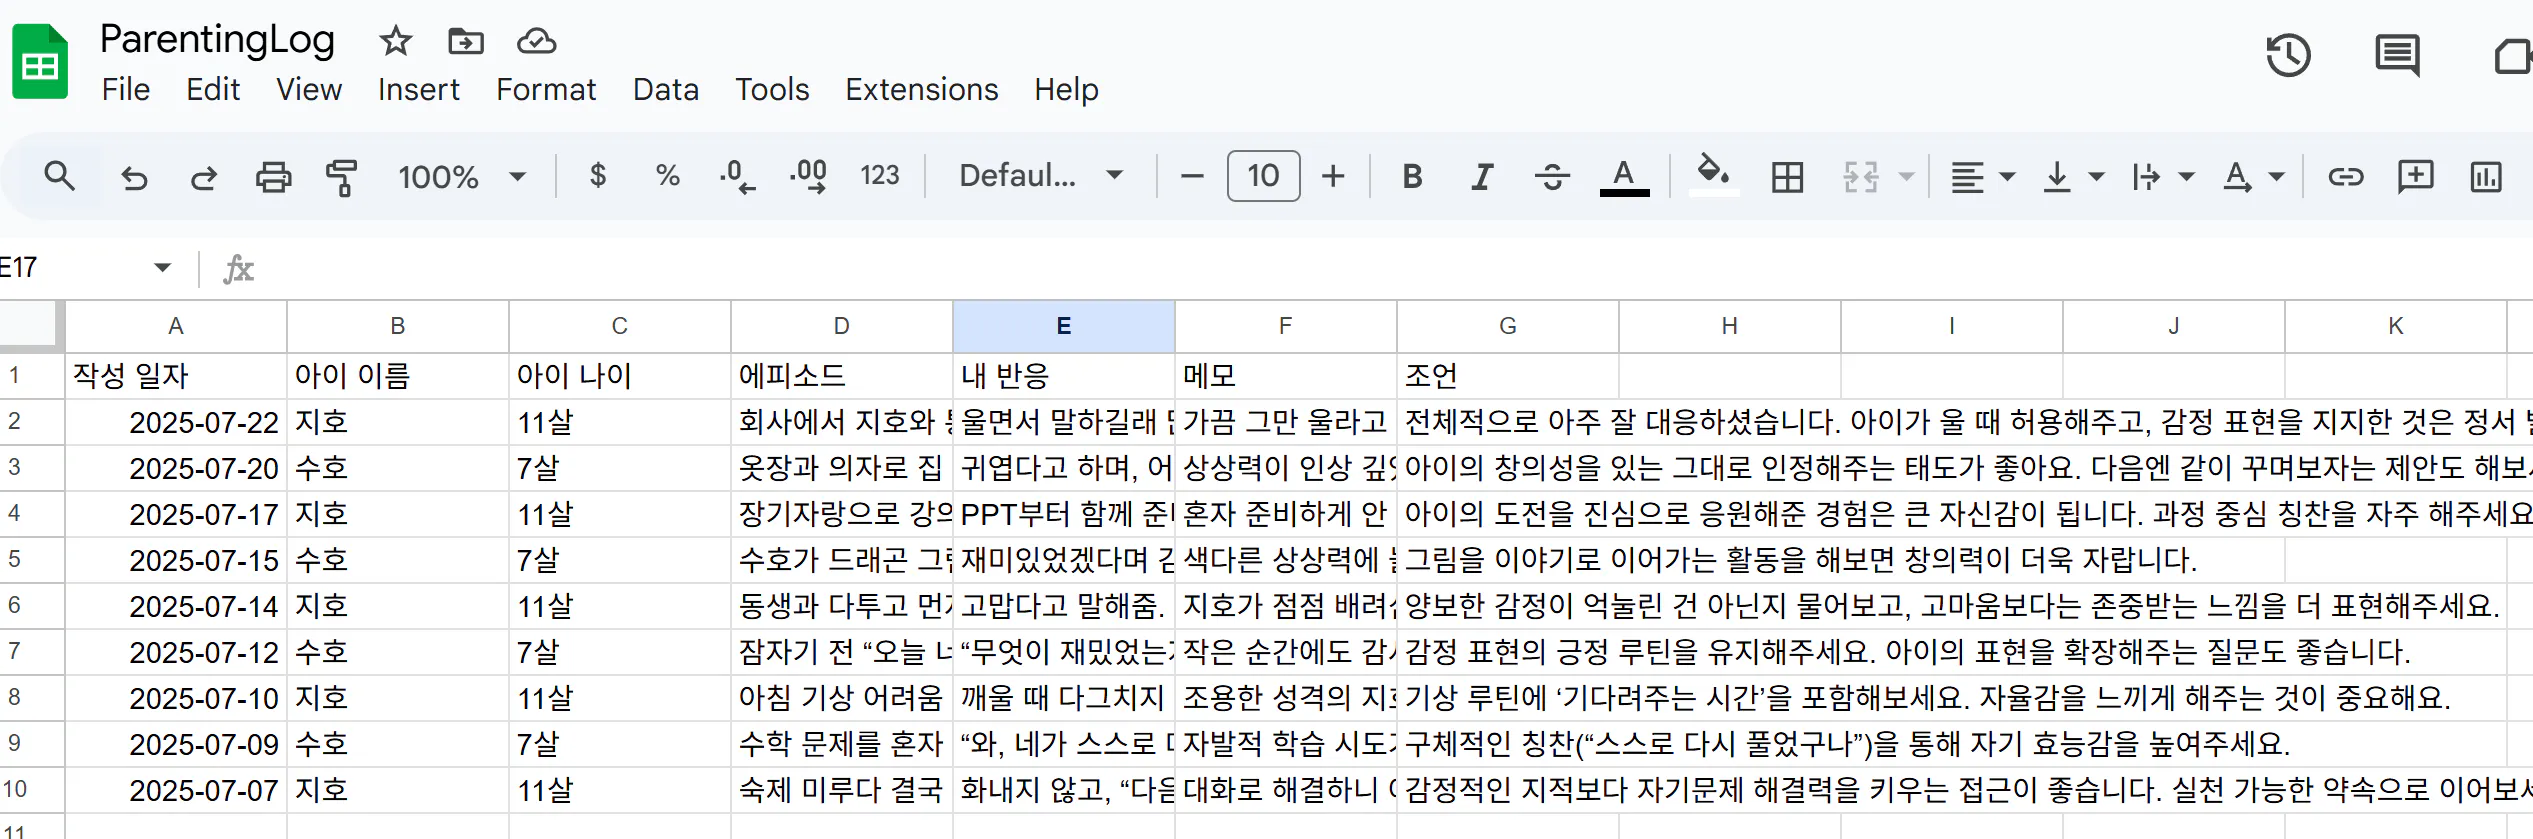Click the merge cells icon
Viewport: 2533px width, 839px height.
point(1860,177)
